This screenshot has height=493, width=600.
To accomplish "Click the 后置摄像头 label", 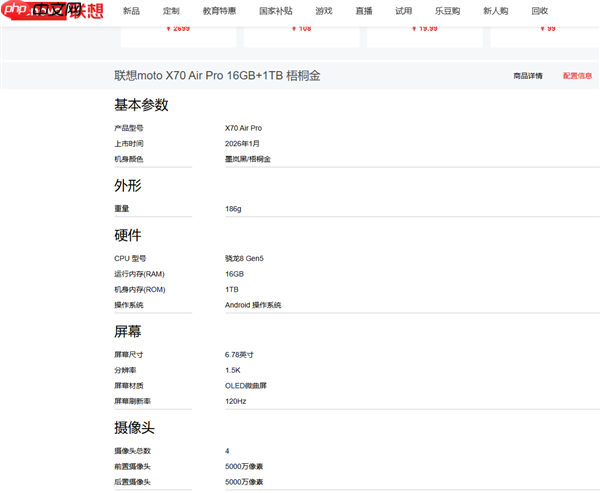I will click(132, 482).
